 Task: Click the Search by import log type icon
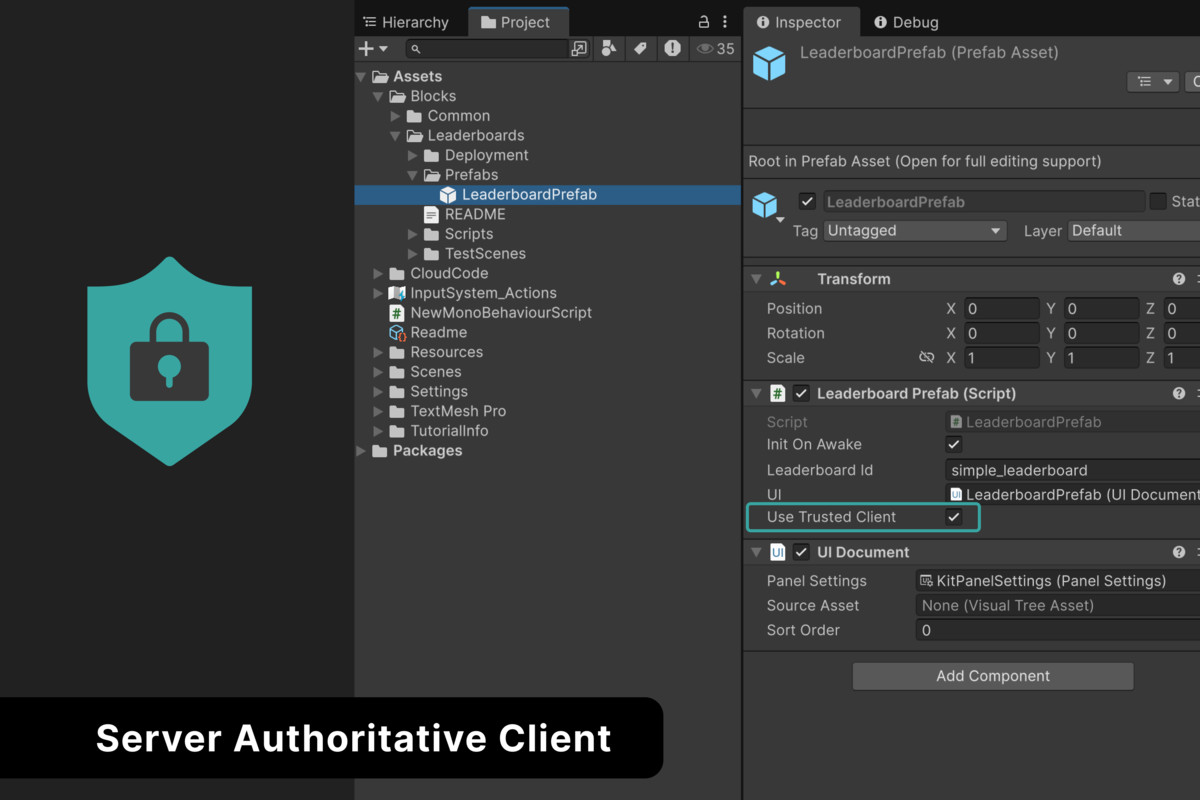click(672, 48)
